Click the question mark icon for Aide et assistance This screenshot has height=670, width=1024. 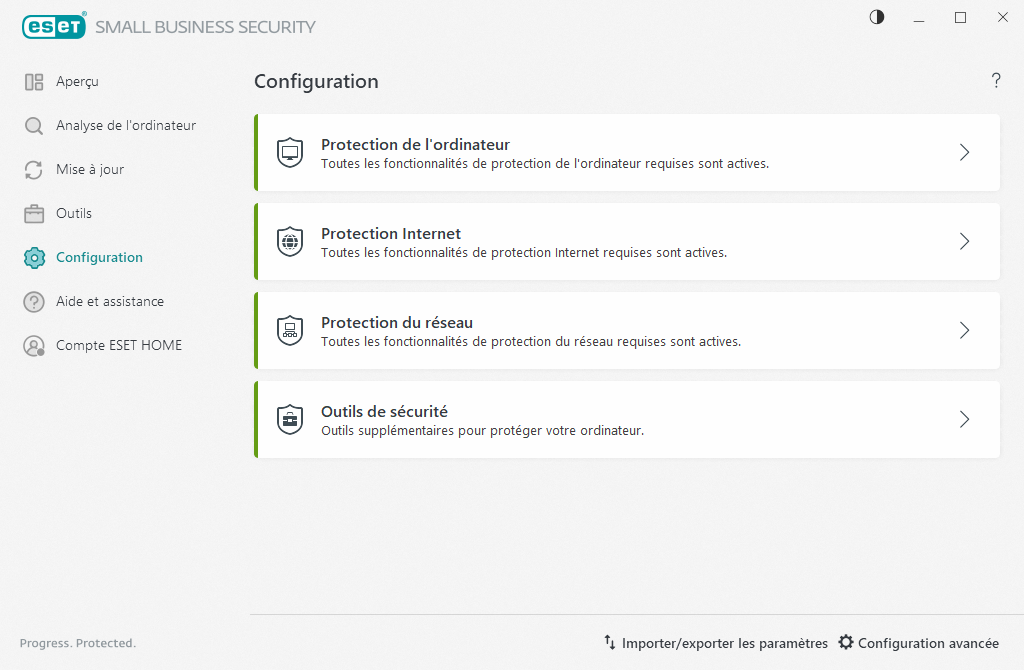click(34, 302)
